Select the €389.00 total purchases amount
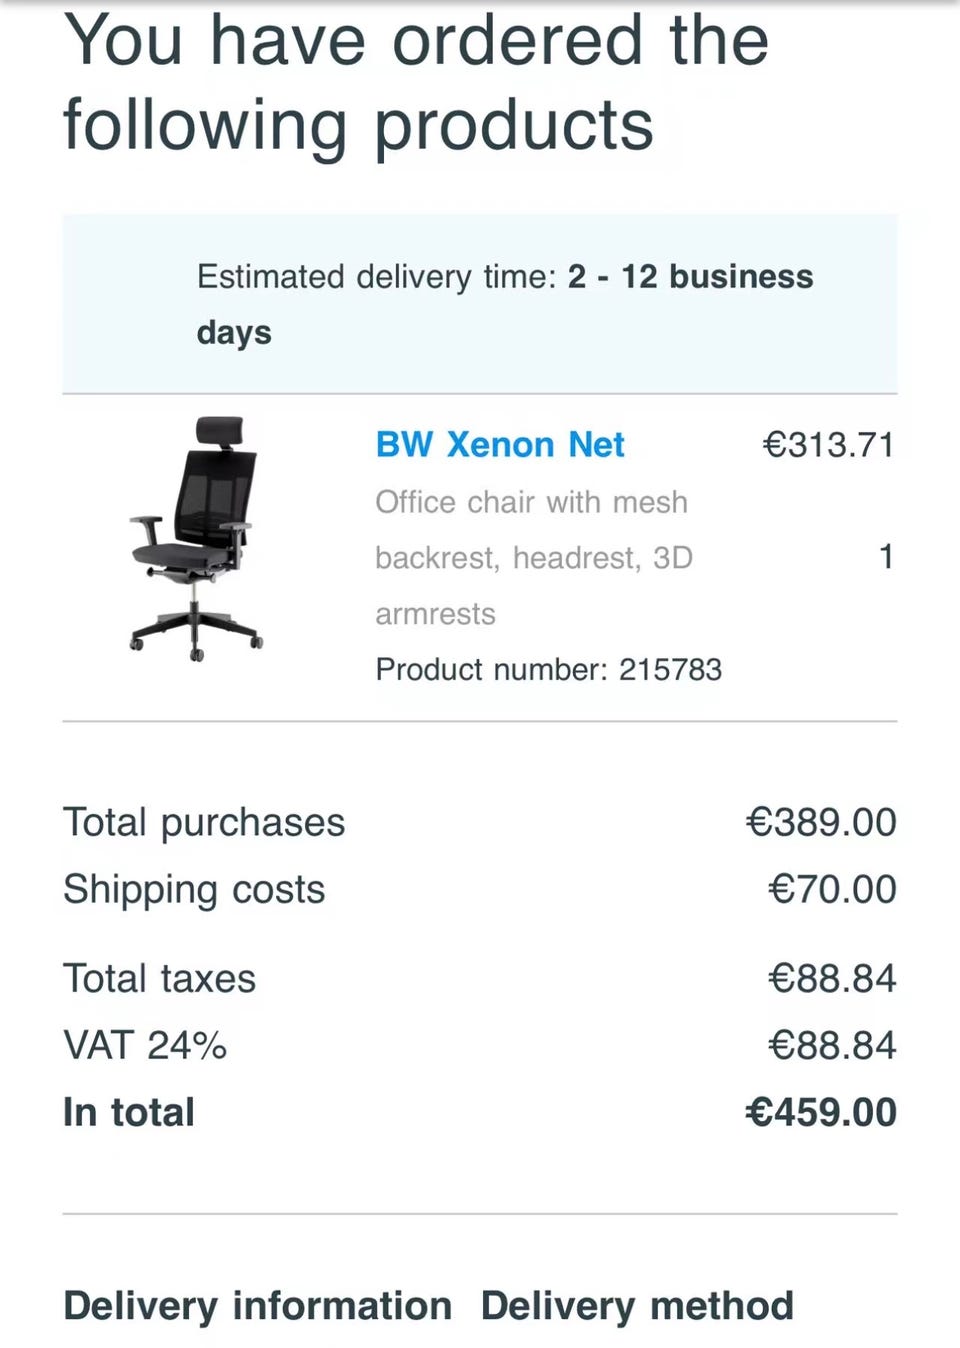960x1348 pixels. click(x=821, y=822)
